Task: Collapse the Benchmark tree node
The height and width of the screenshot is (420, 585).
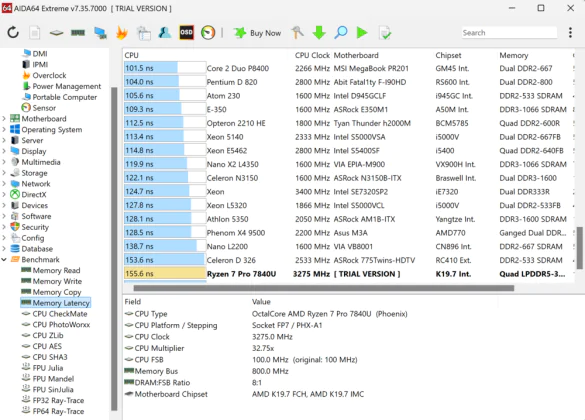Action: (4, 259)
